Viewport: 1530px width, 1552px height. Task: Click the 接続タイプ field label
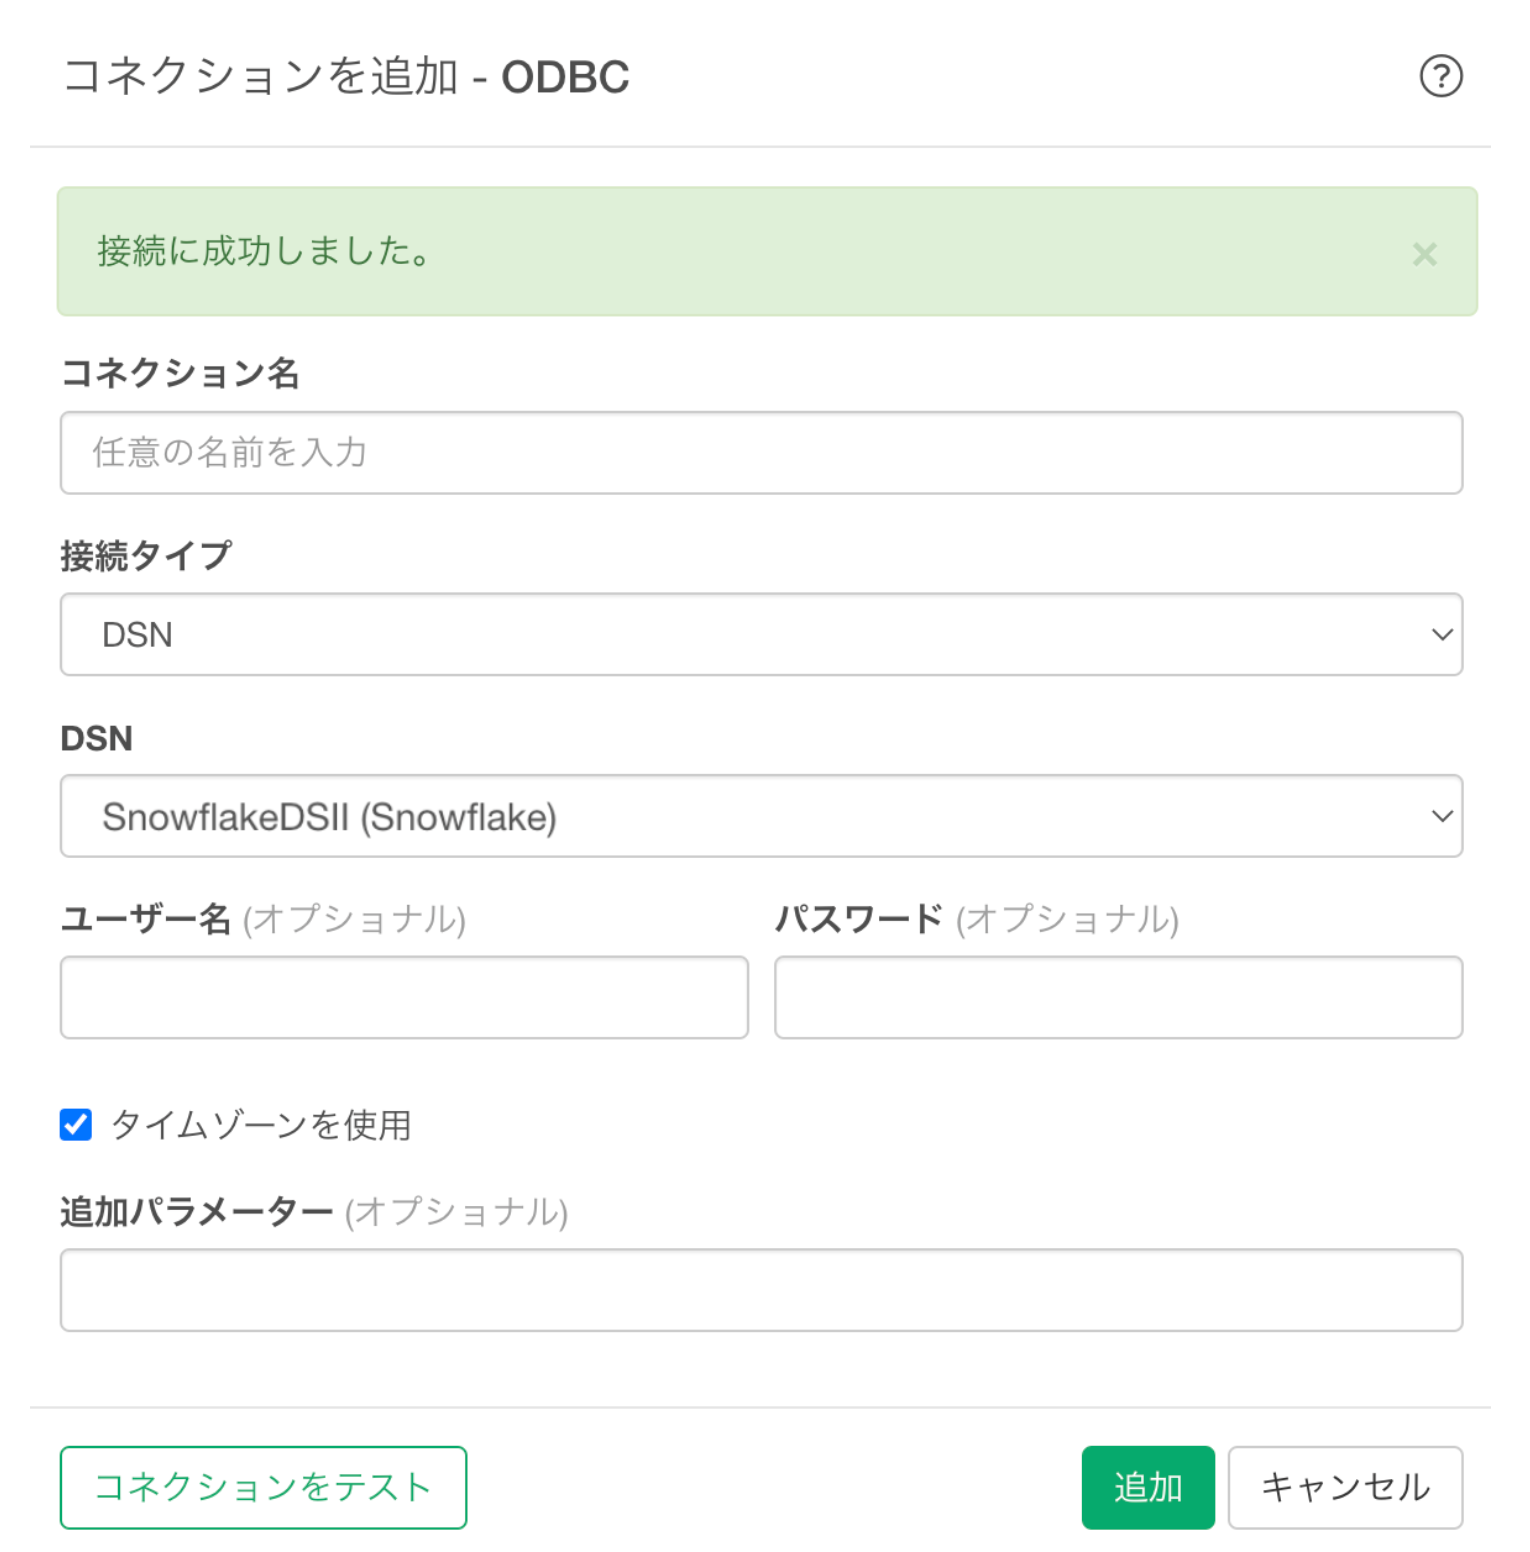tap(146, 555)
